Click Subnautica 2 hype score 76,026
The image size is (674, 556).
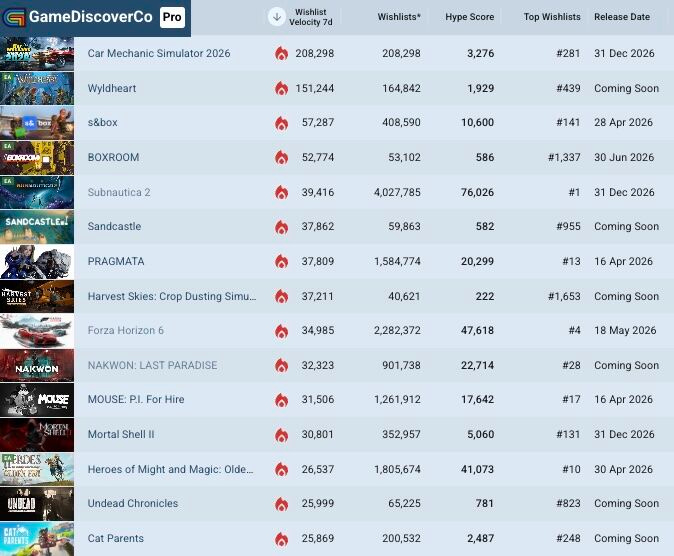tap(478, 192)
